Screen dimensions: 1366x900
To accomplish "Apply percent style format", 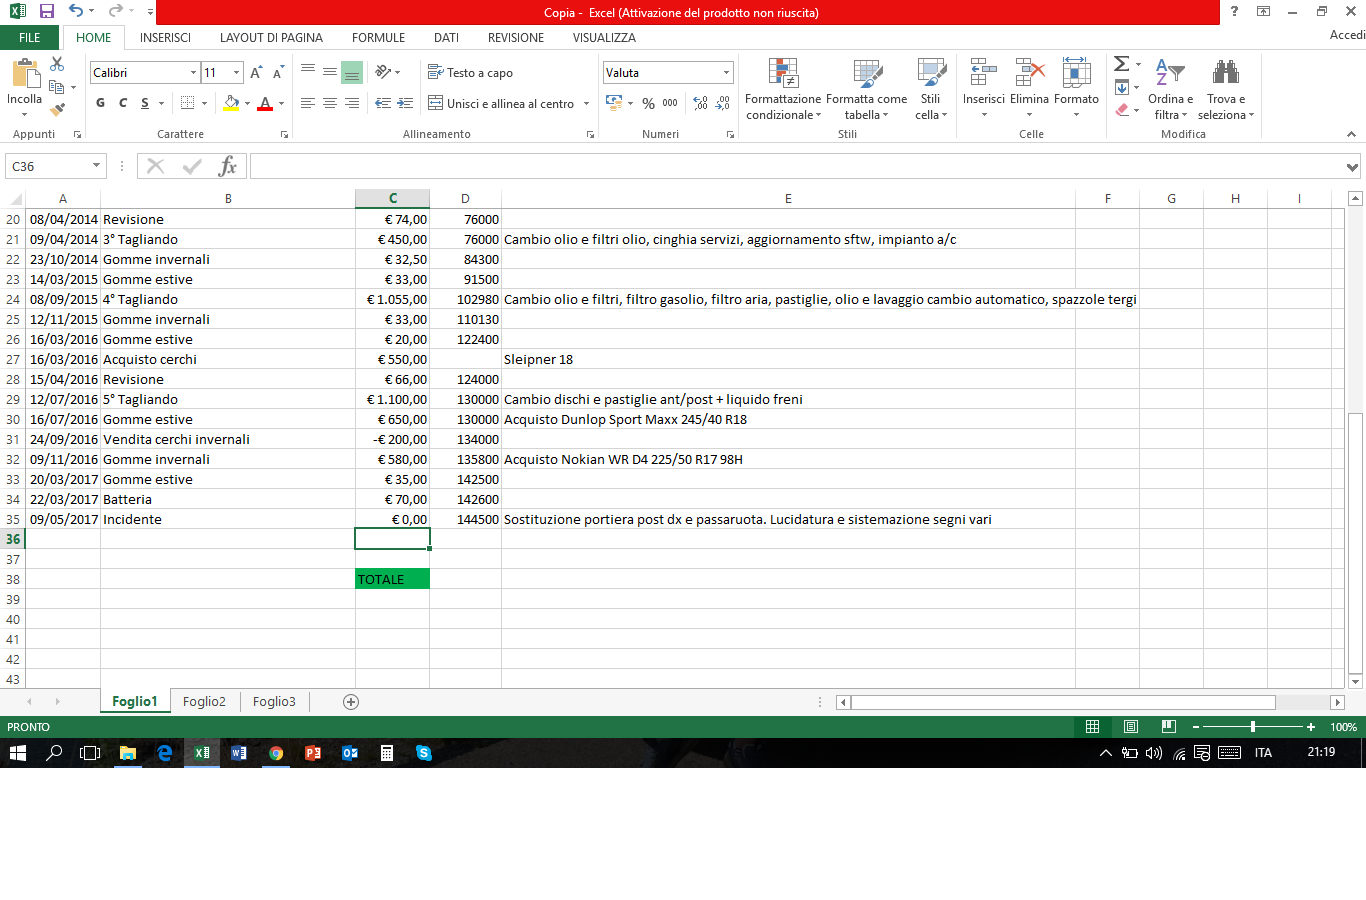I will click(x=648, y=103).
